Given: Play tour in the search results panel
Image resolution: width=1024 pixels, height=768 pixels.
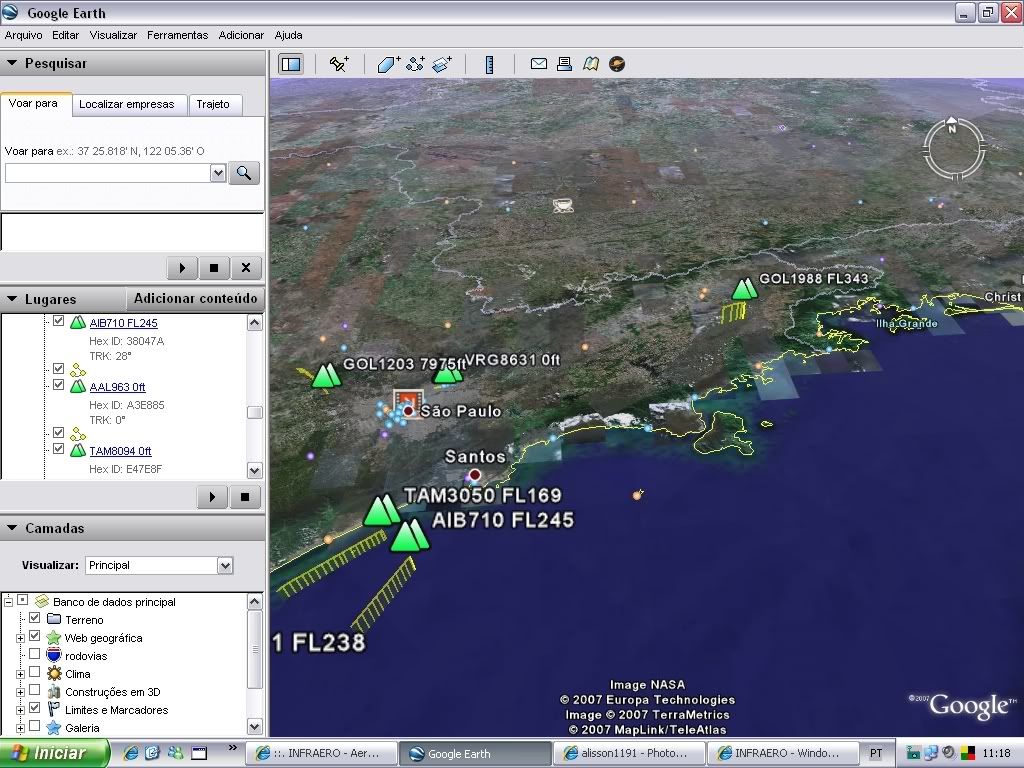Looking at the screenshot, I should point(182,268).
